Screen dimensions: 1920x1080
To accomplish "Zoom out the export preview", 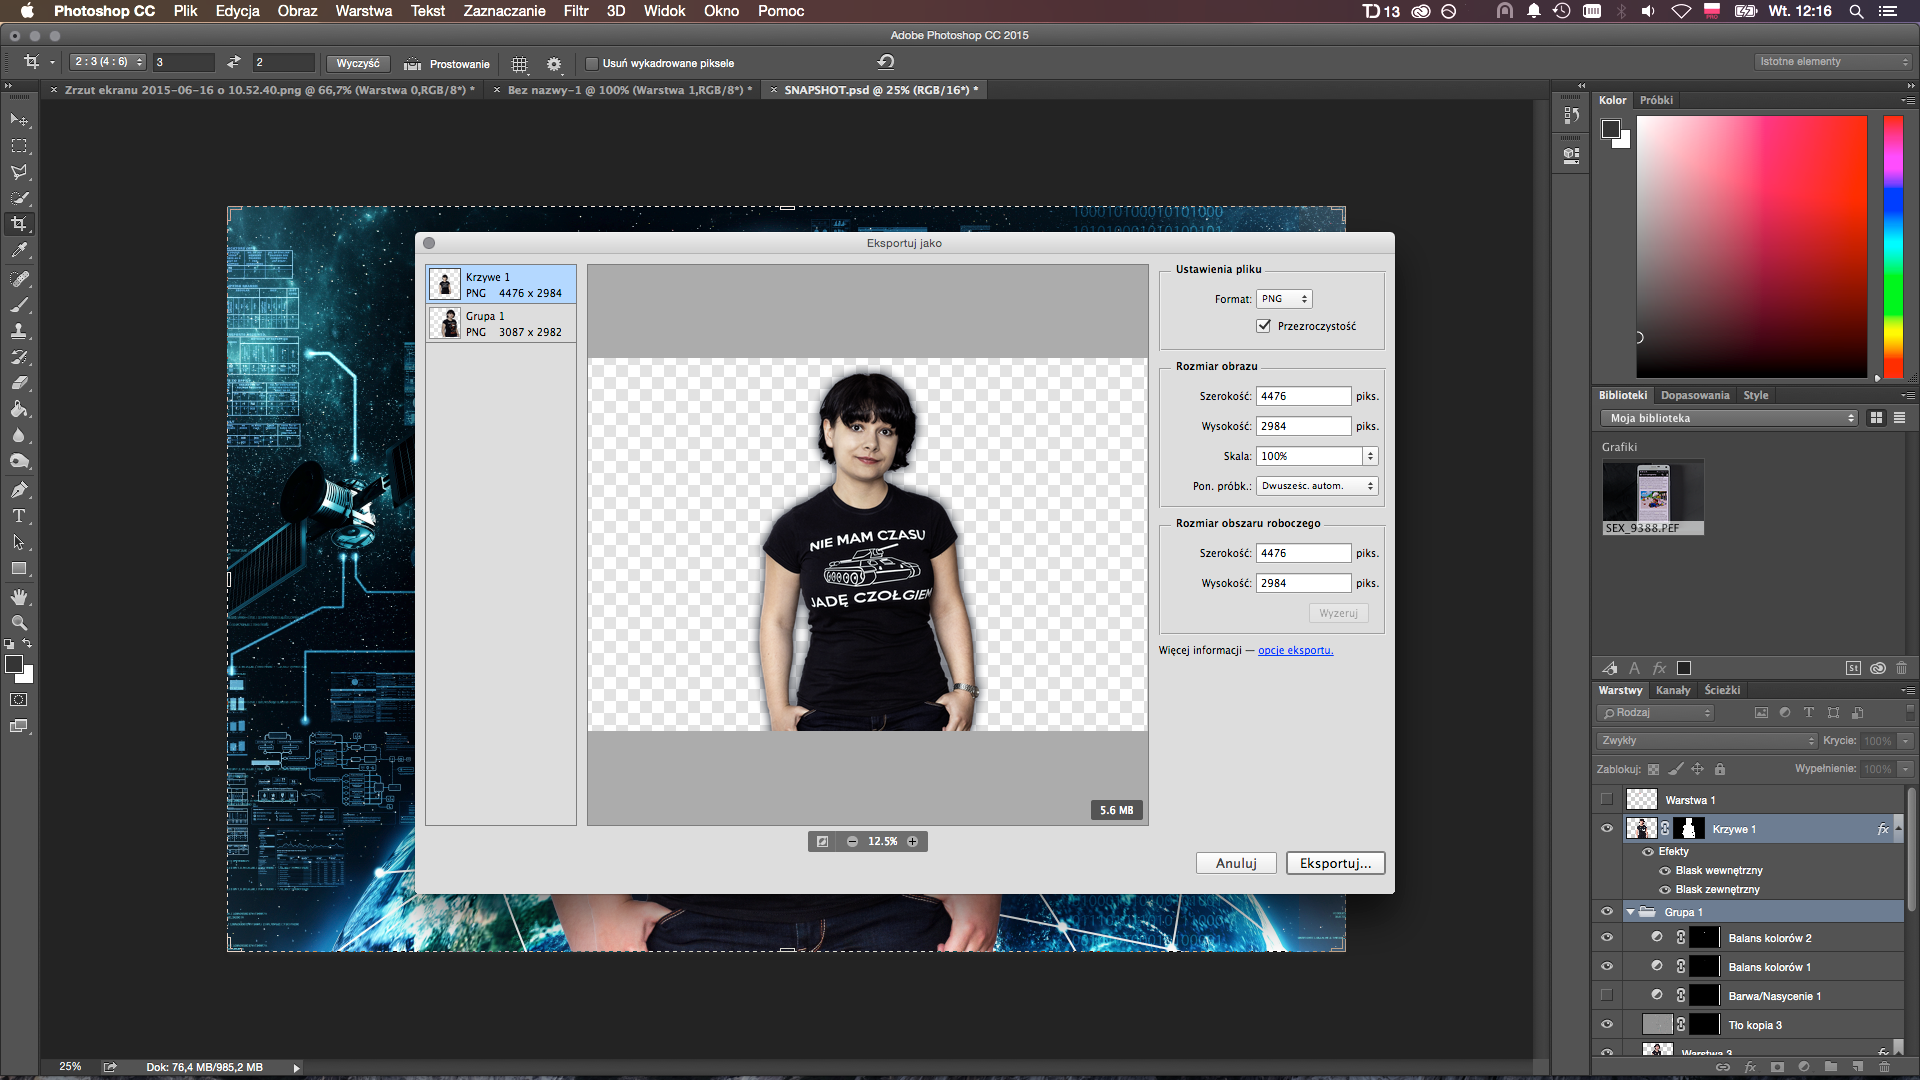I will (852, 841).
